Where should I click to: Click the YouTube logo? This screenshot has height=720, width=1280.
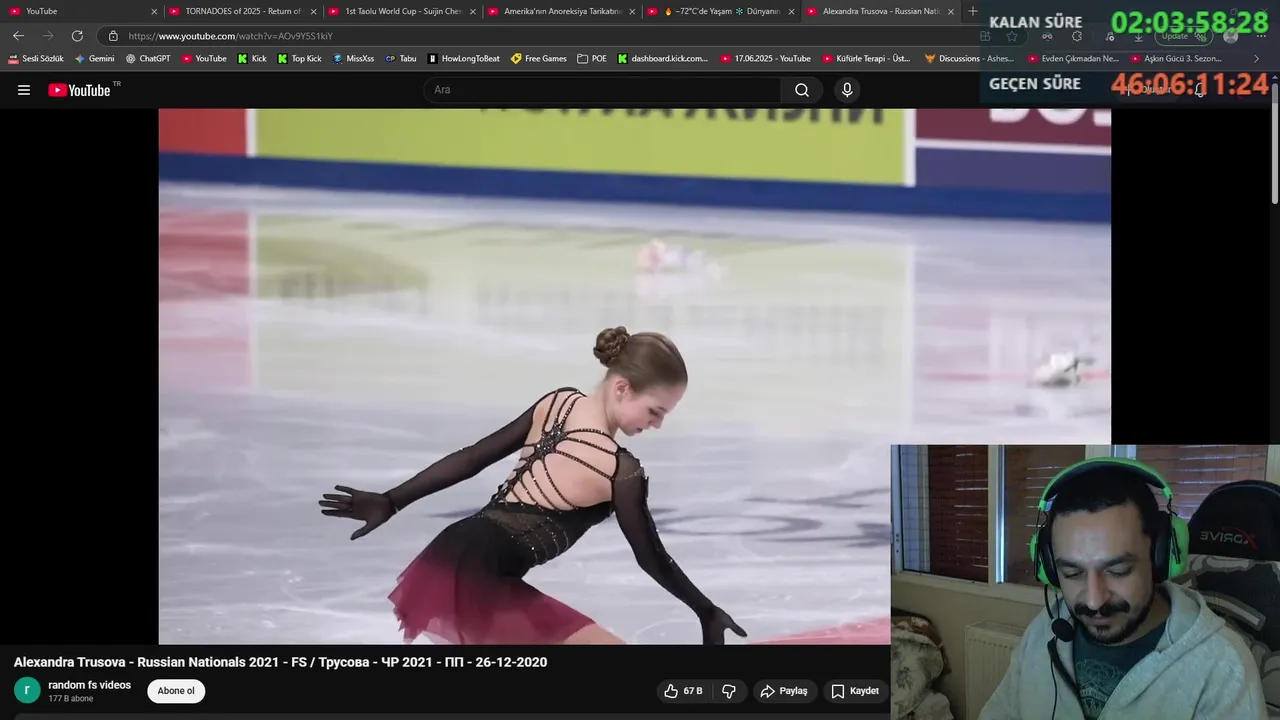[79, 90]
